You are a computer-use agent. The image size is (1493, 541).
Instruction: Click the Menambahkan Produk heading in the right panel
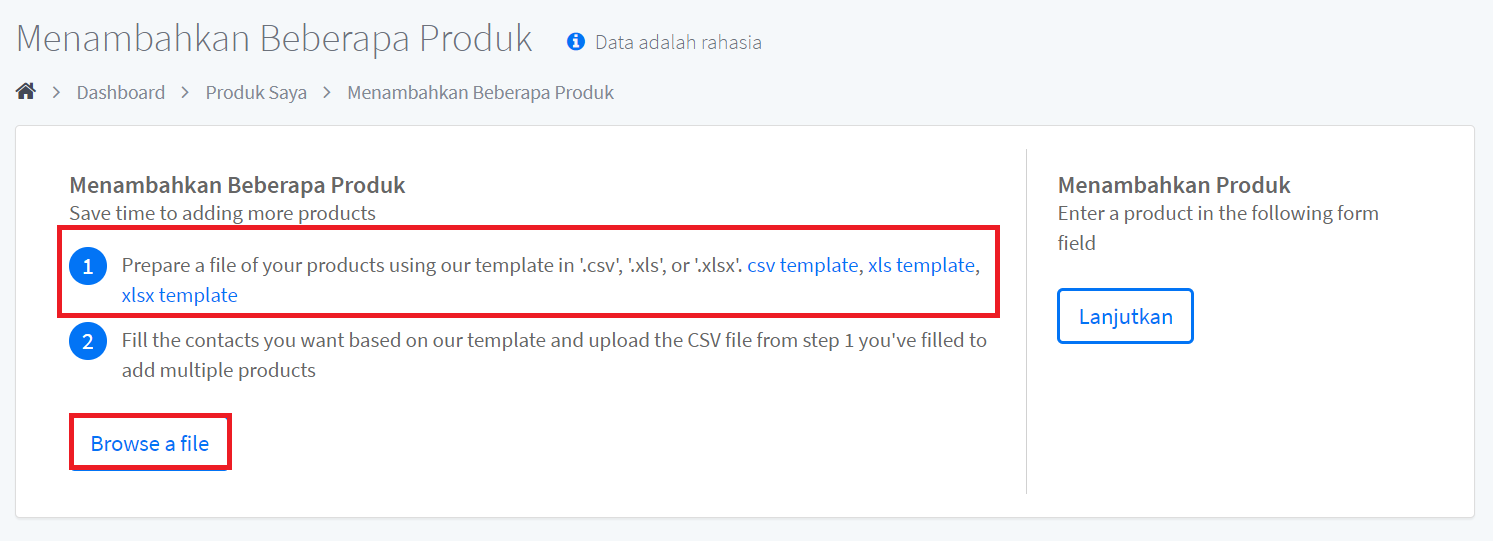(1174, 185)
